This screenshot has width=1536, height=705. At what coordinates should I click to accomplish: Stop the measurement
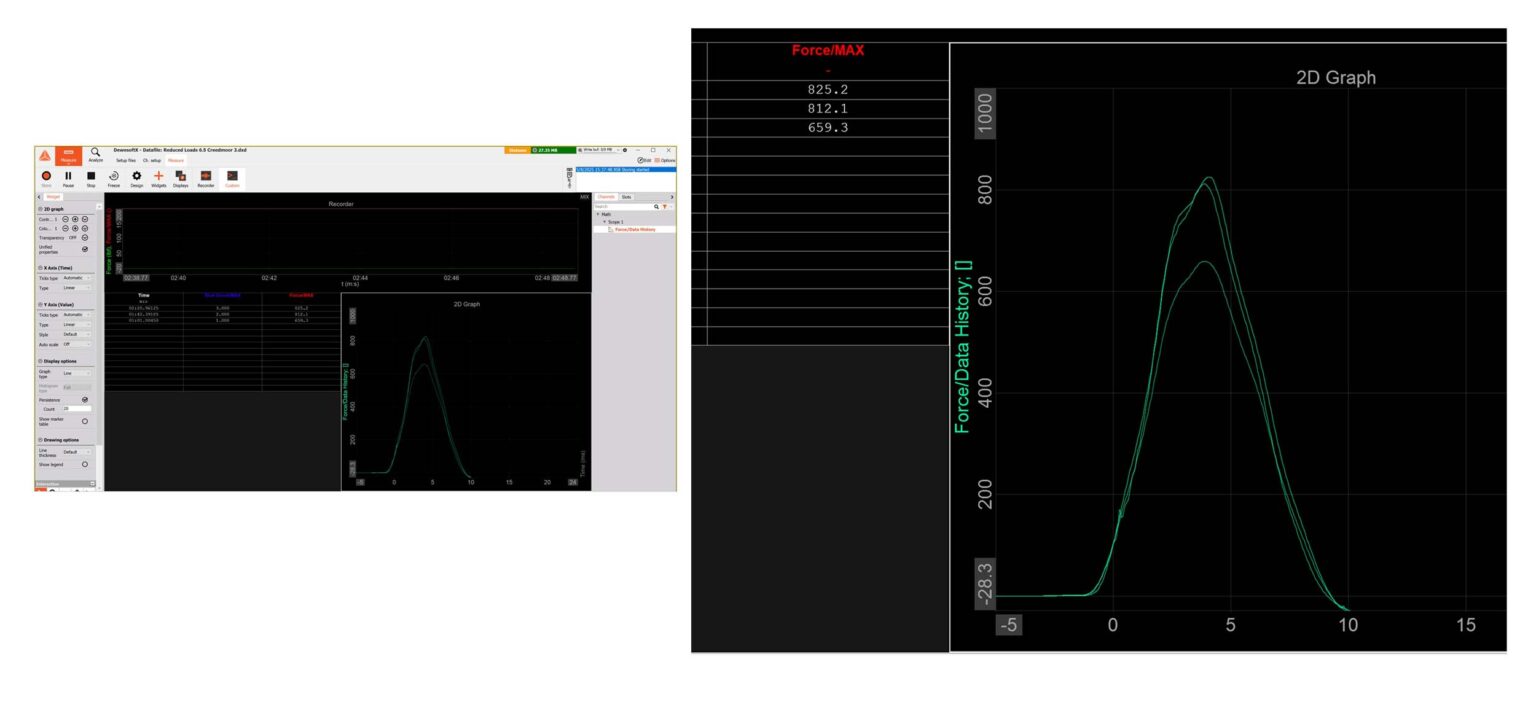coord(91,176)
